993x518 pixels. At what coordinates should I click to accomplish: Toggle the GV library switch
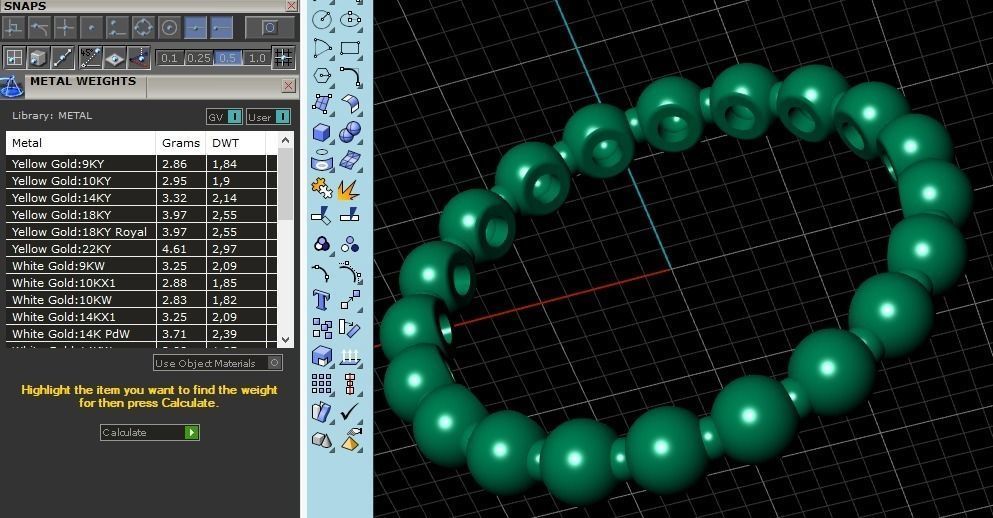click(225, 117)
